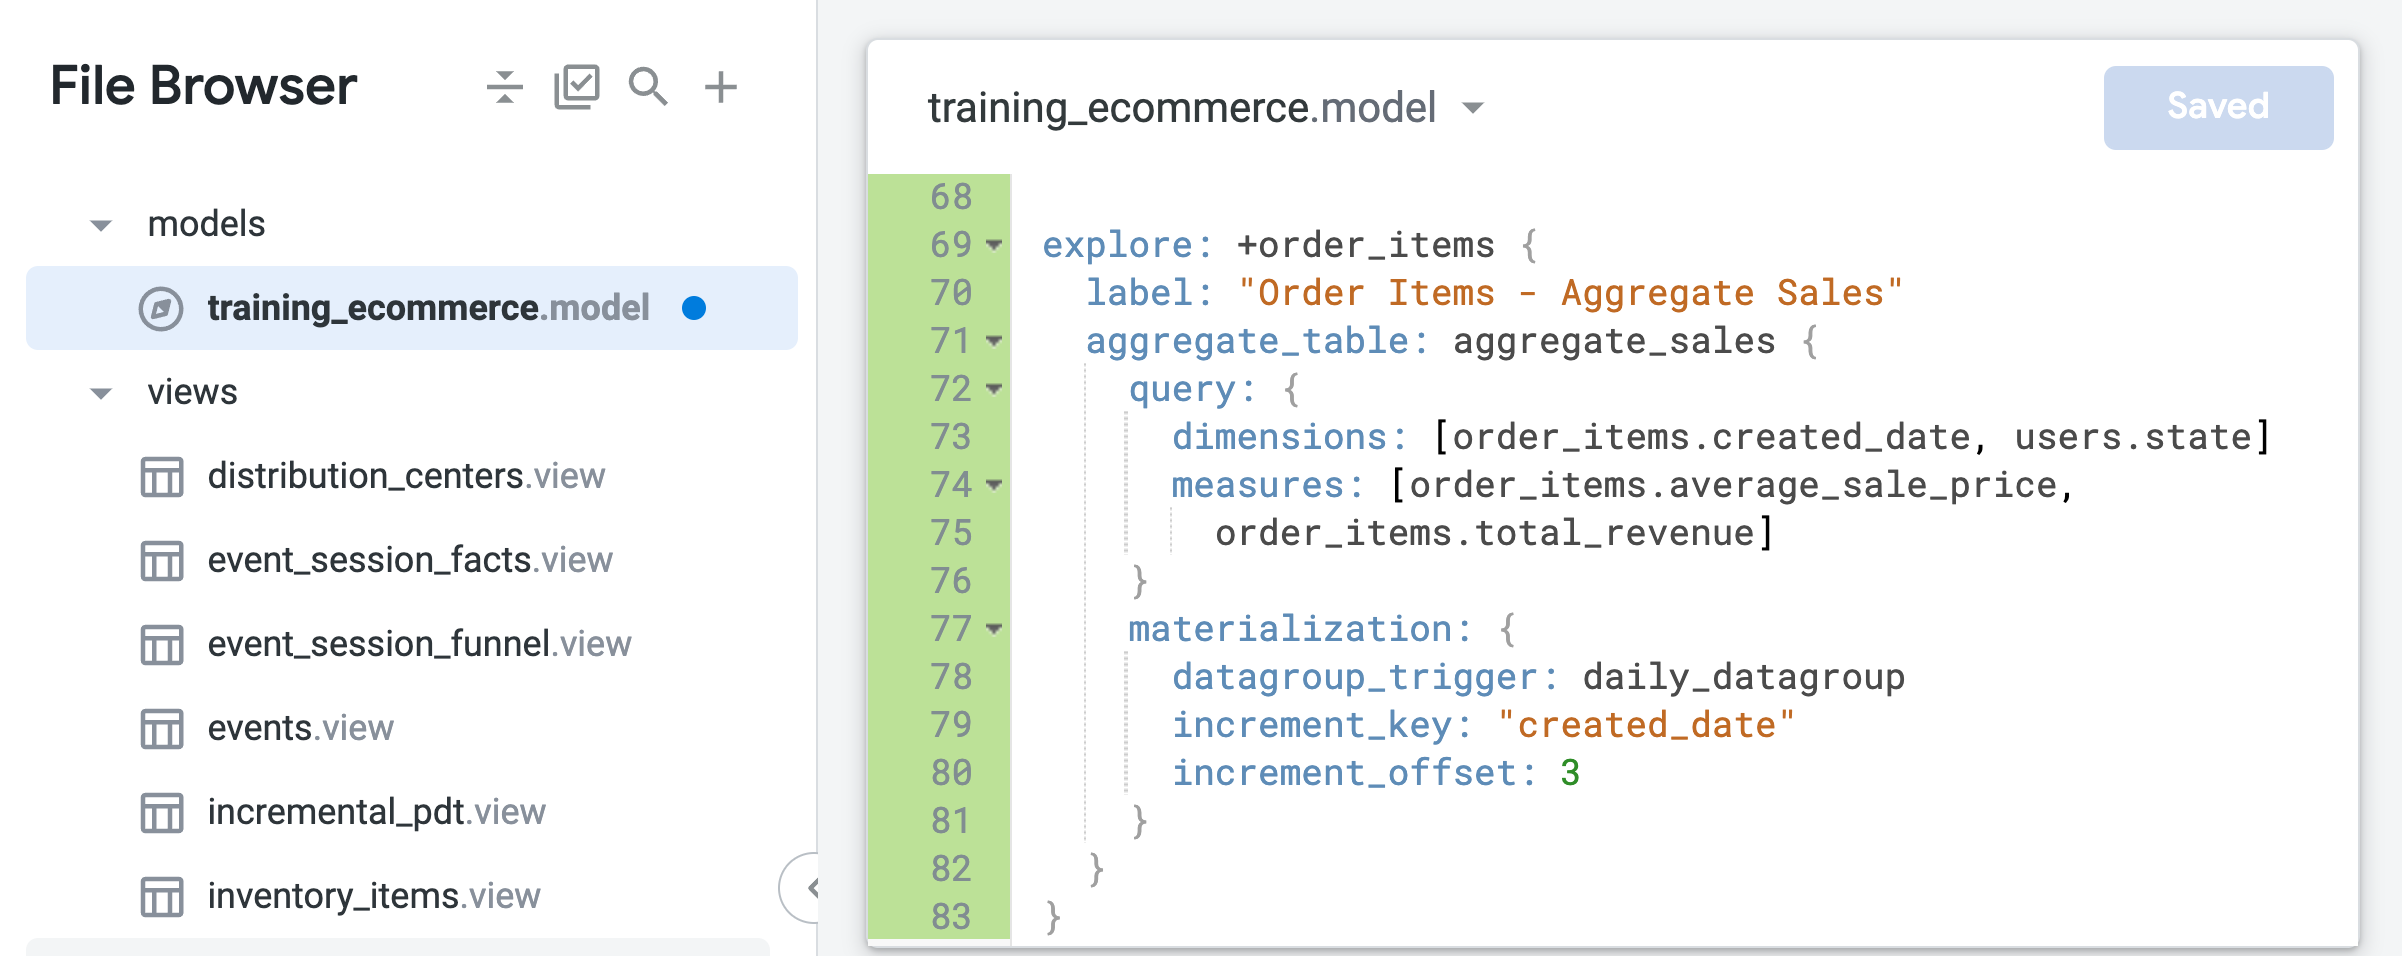Click the collapse all folders icon

point(505,87)
